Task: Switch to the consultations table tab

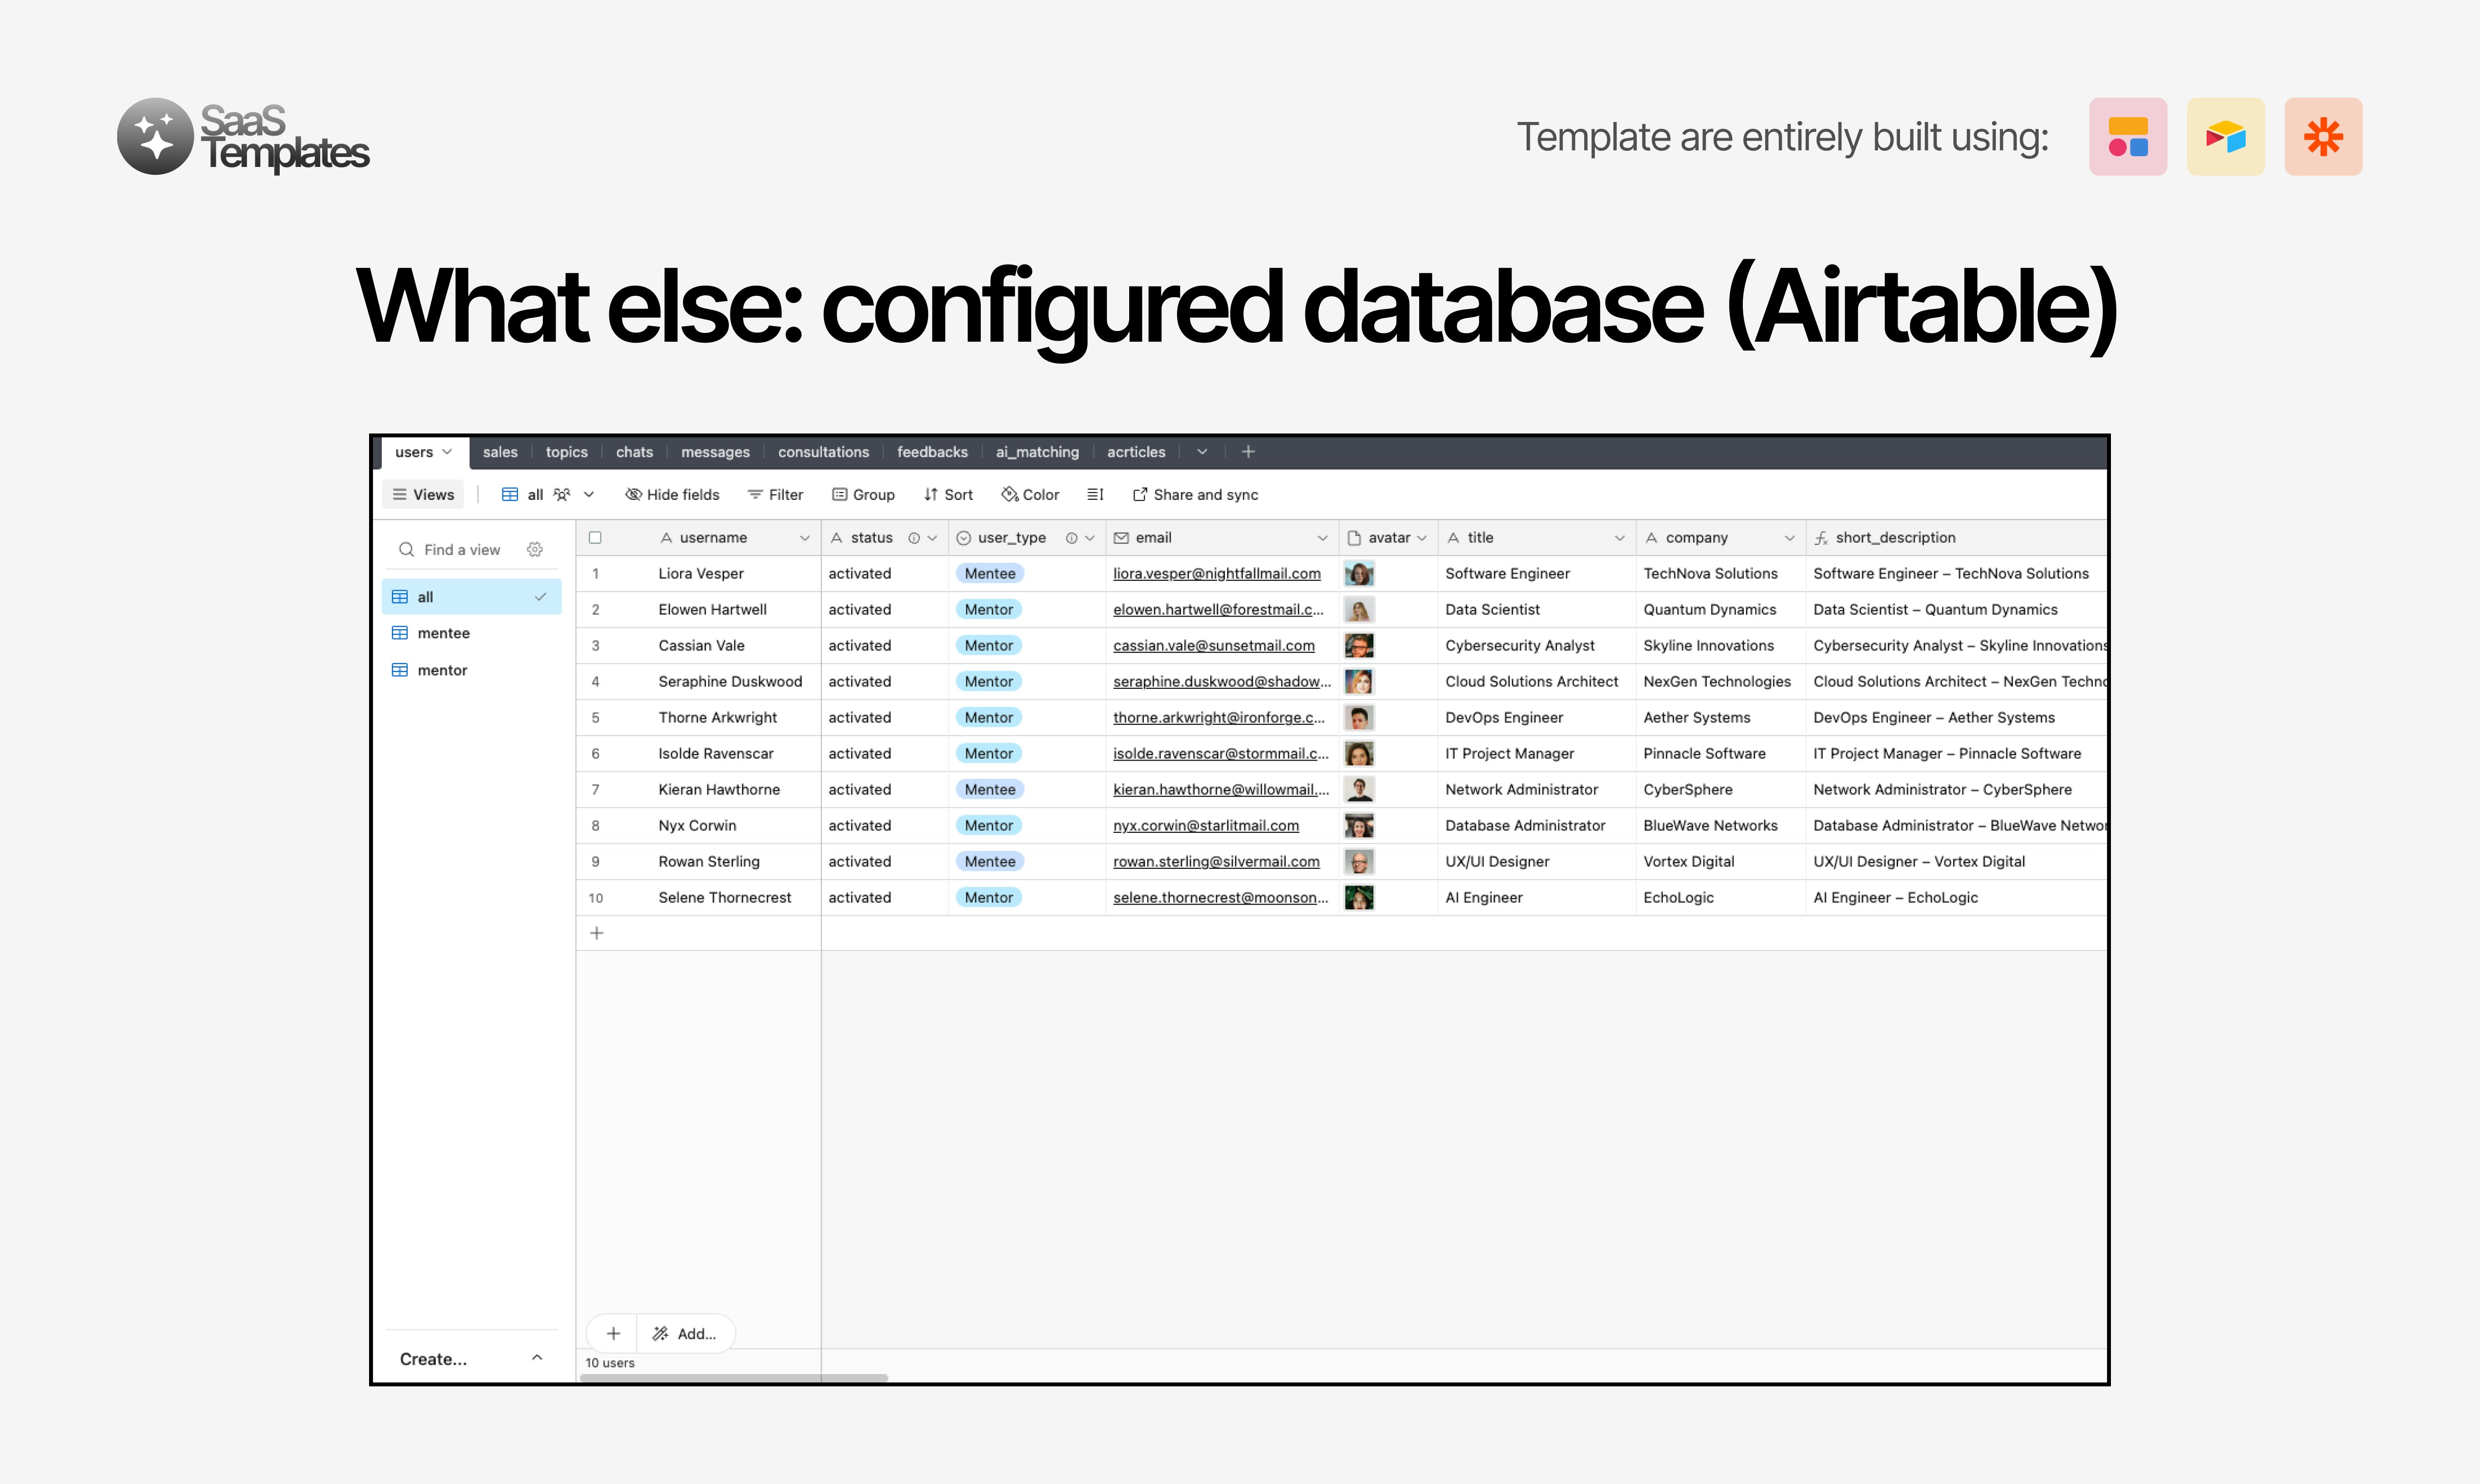Action: pos(823,452)
